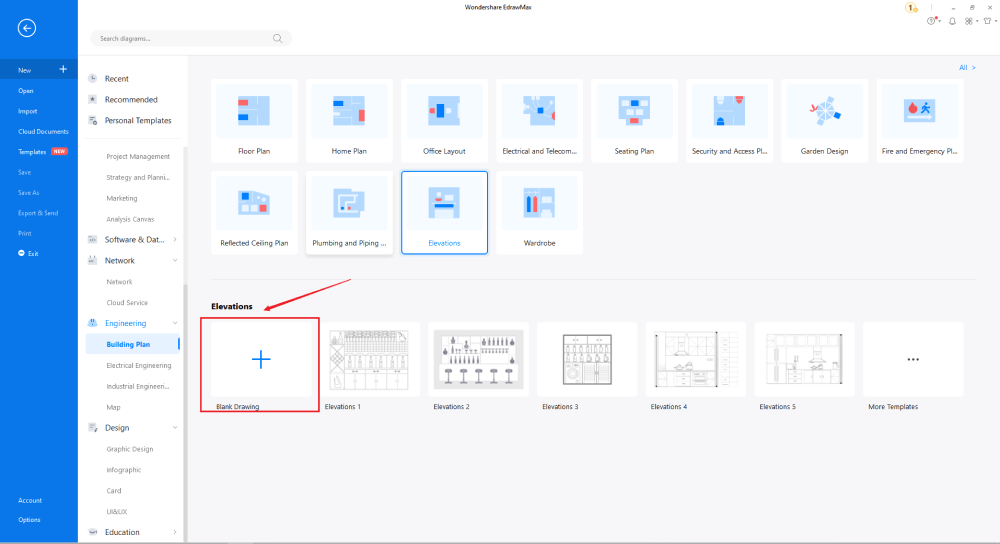Open the notifications bell icon

point(952,21)
